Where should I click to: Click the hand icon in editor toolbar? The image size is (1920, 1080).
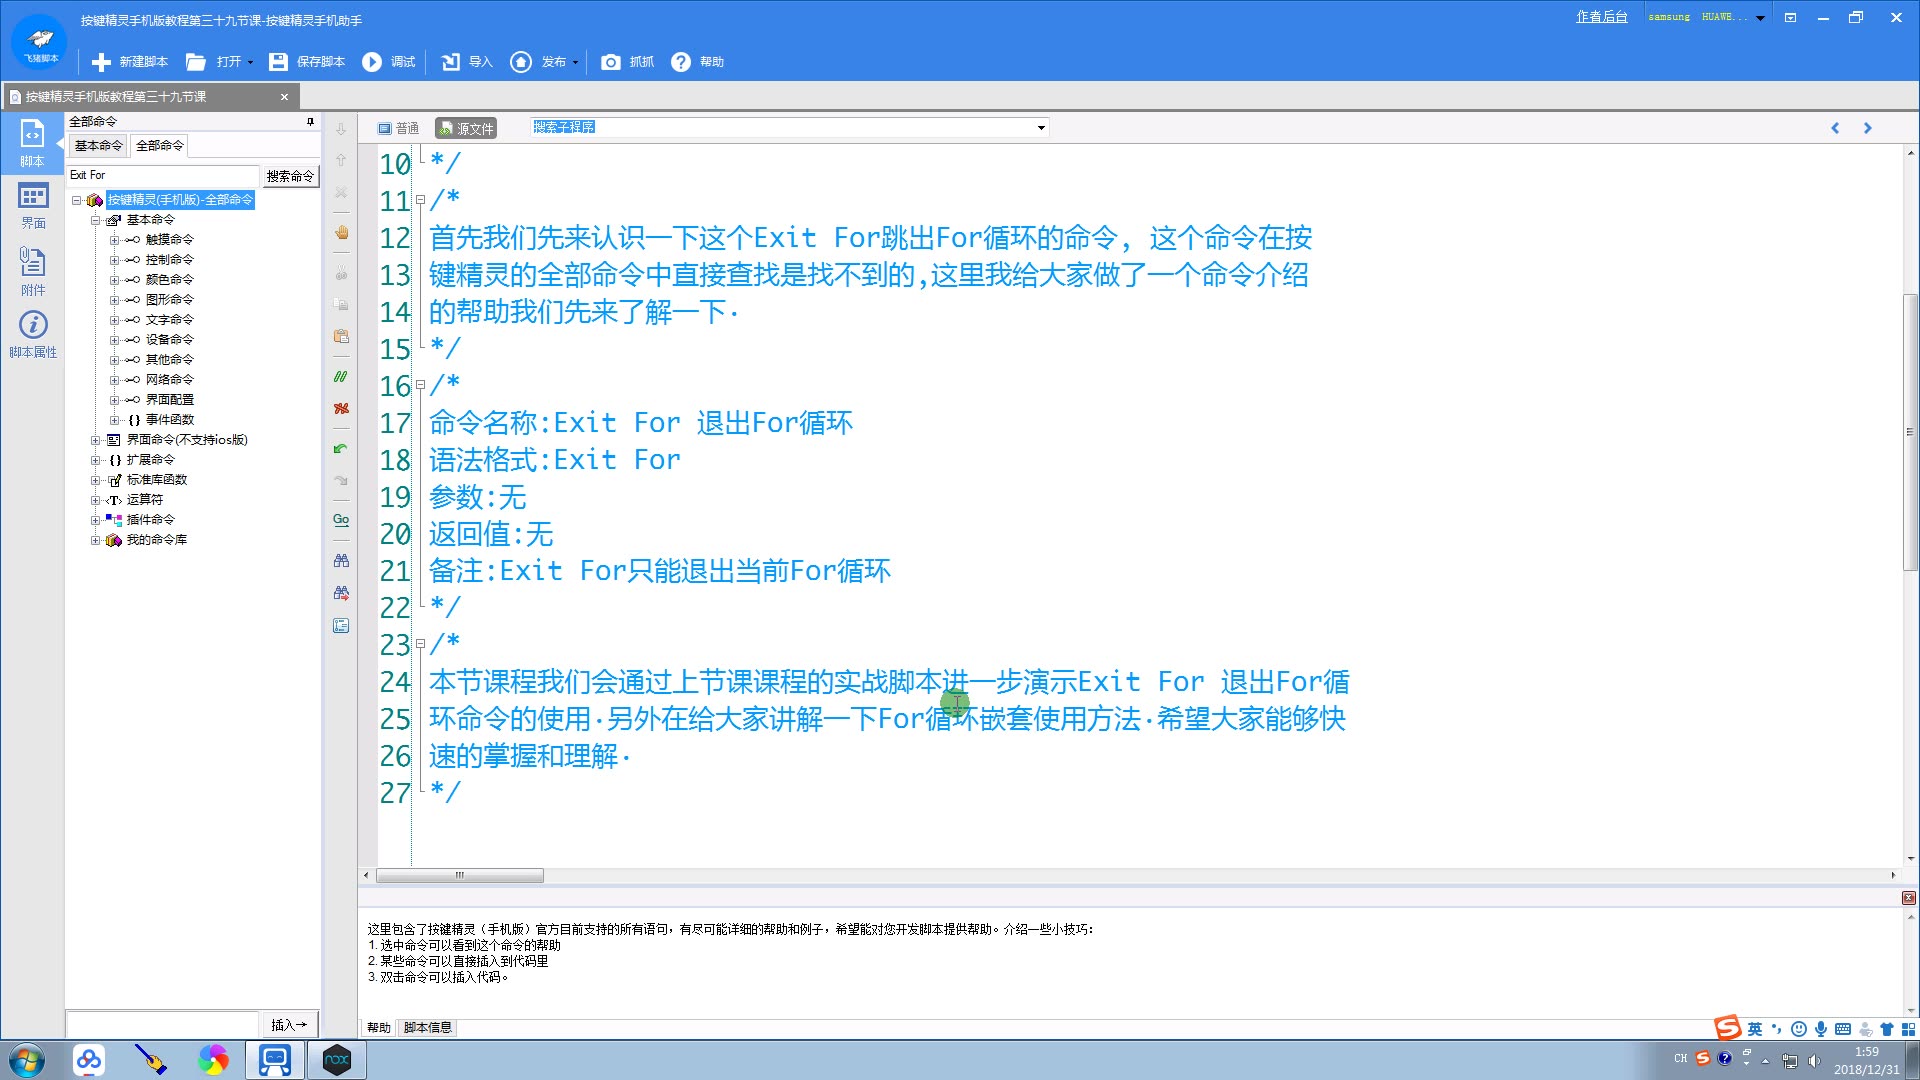coord(341,232)
